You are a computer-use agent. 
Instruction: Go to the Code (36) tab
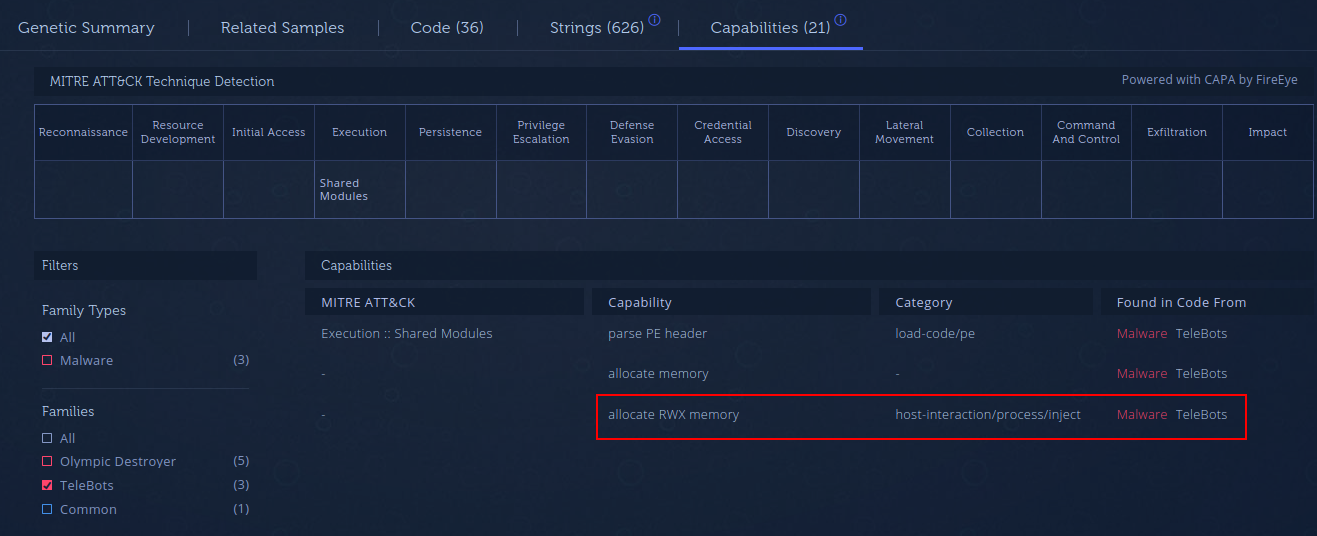point(447,28)
